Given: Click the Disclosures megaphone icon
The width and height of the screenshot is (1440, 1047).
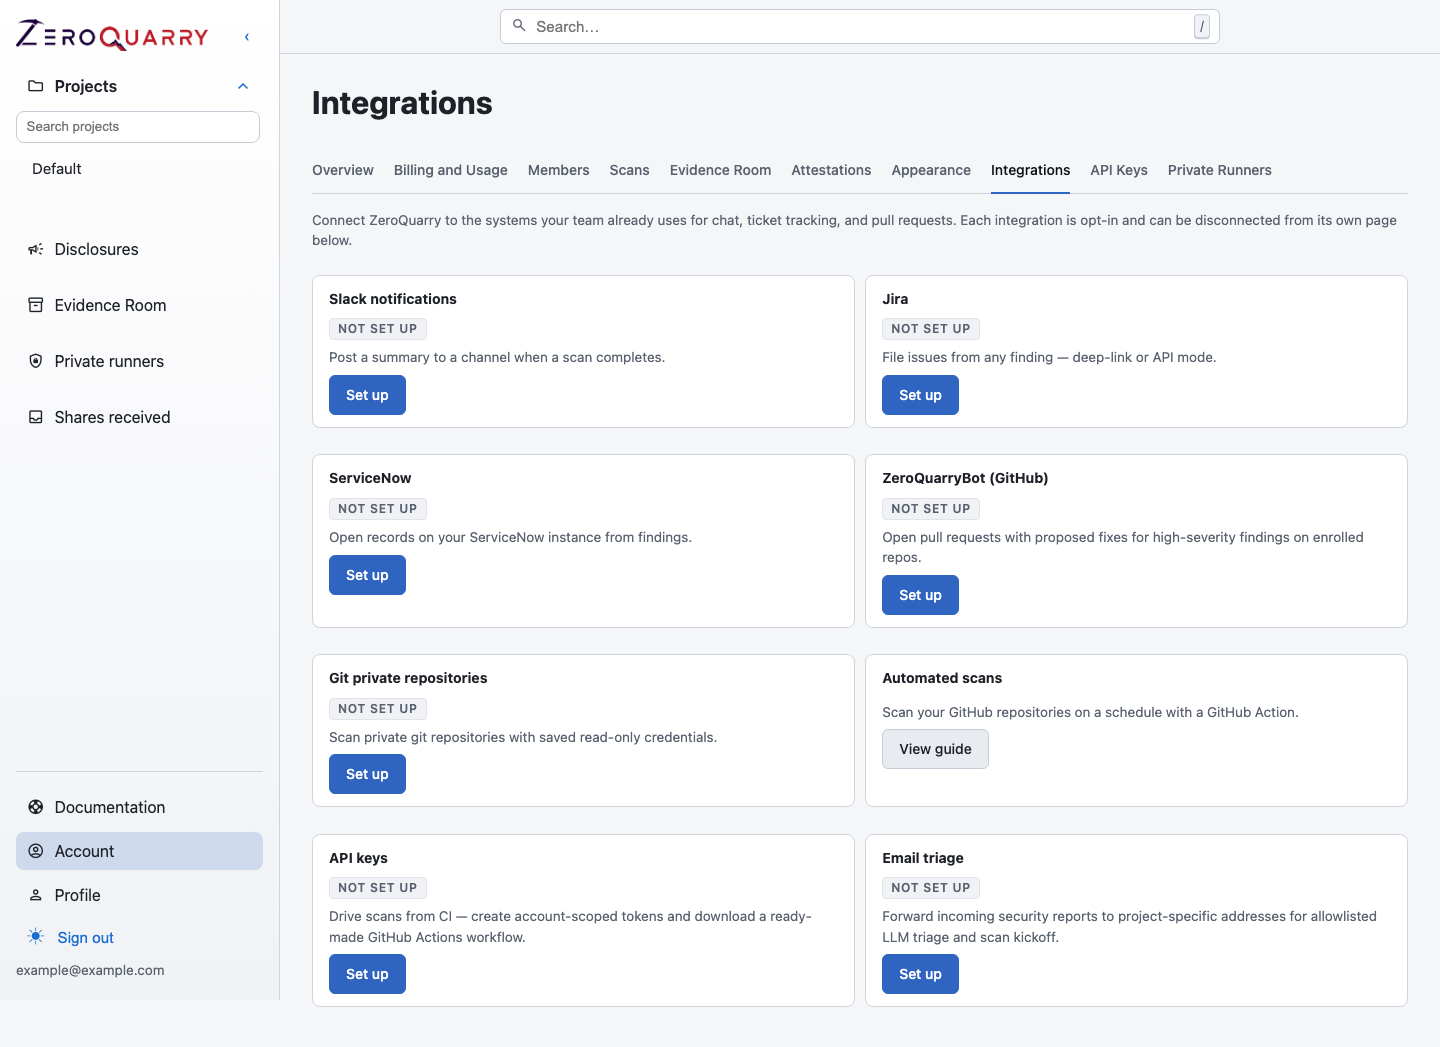Looking at the screenshot, I should point(36,249).
